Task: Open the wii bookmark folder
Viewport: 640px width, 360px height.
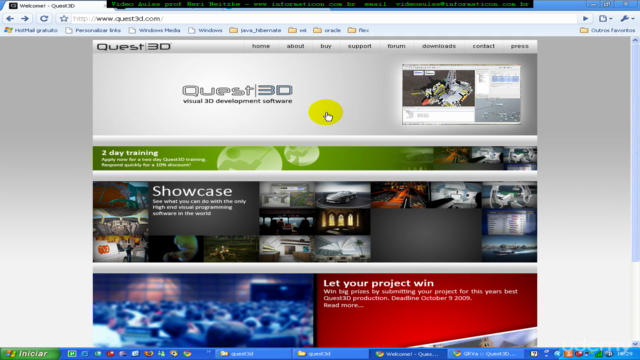Action: (x=298, y=30)
